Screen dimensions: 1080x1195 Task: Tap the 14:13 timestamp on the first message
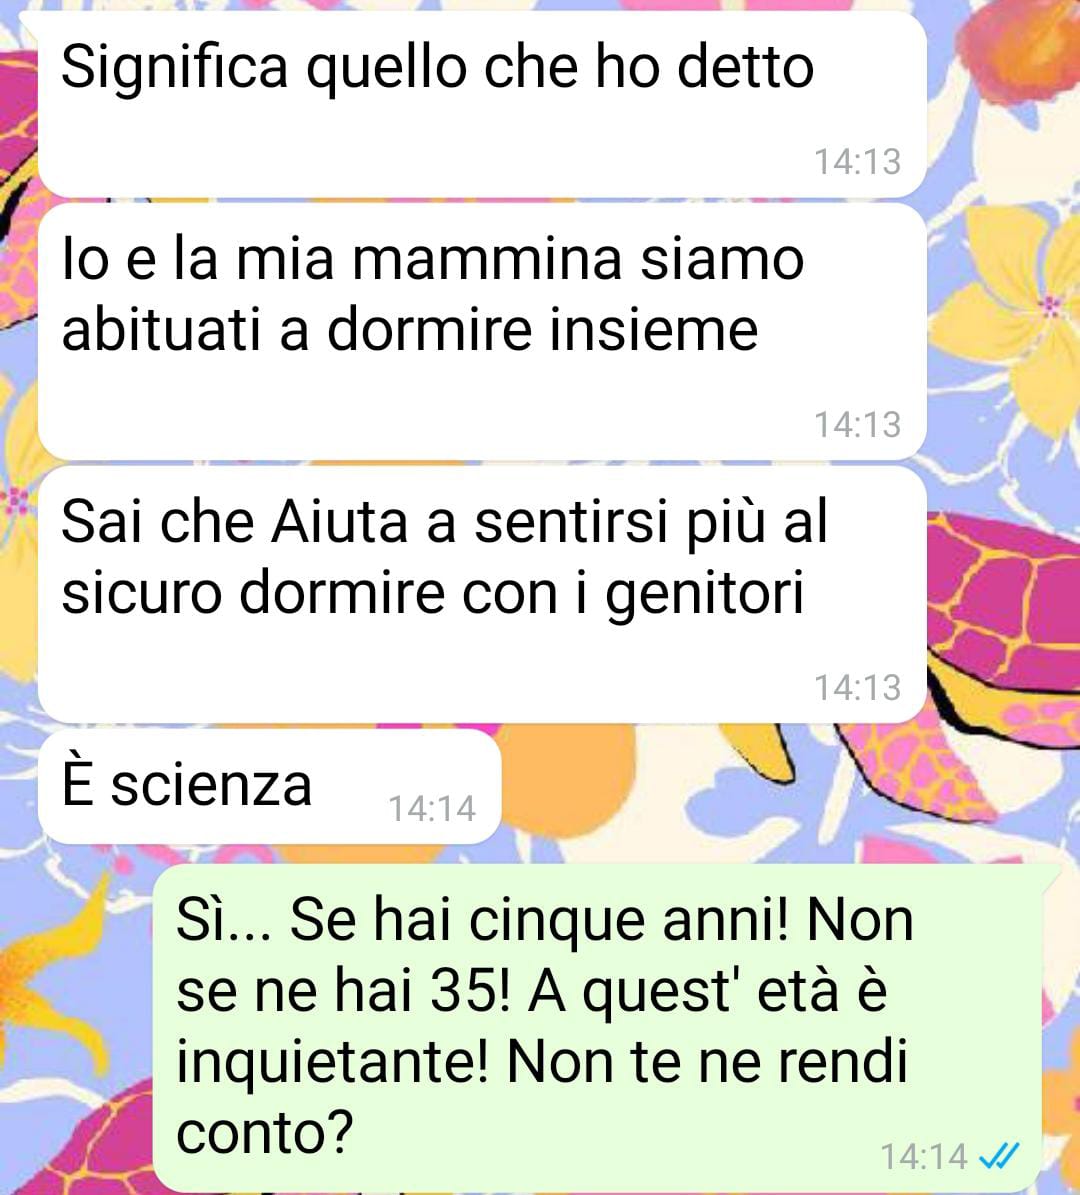click(x=857, y=162)
